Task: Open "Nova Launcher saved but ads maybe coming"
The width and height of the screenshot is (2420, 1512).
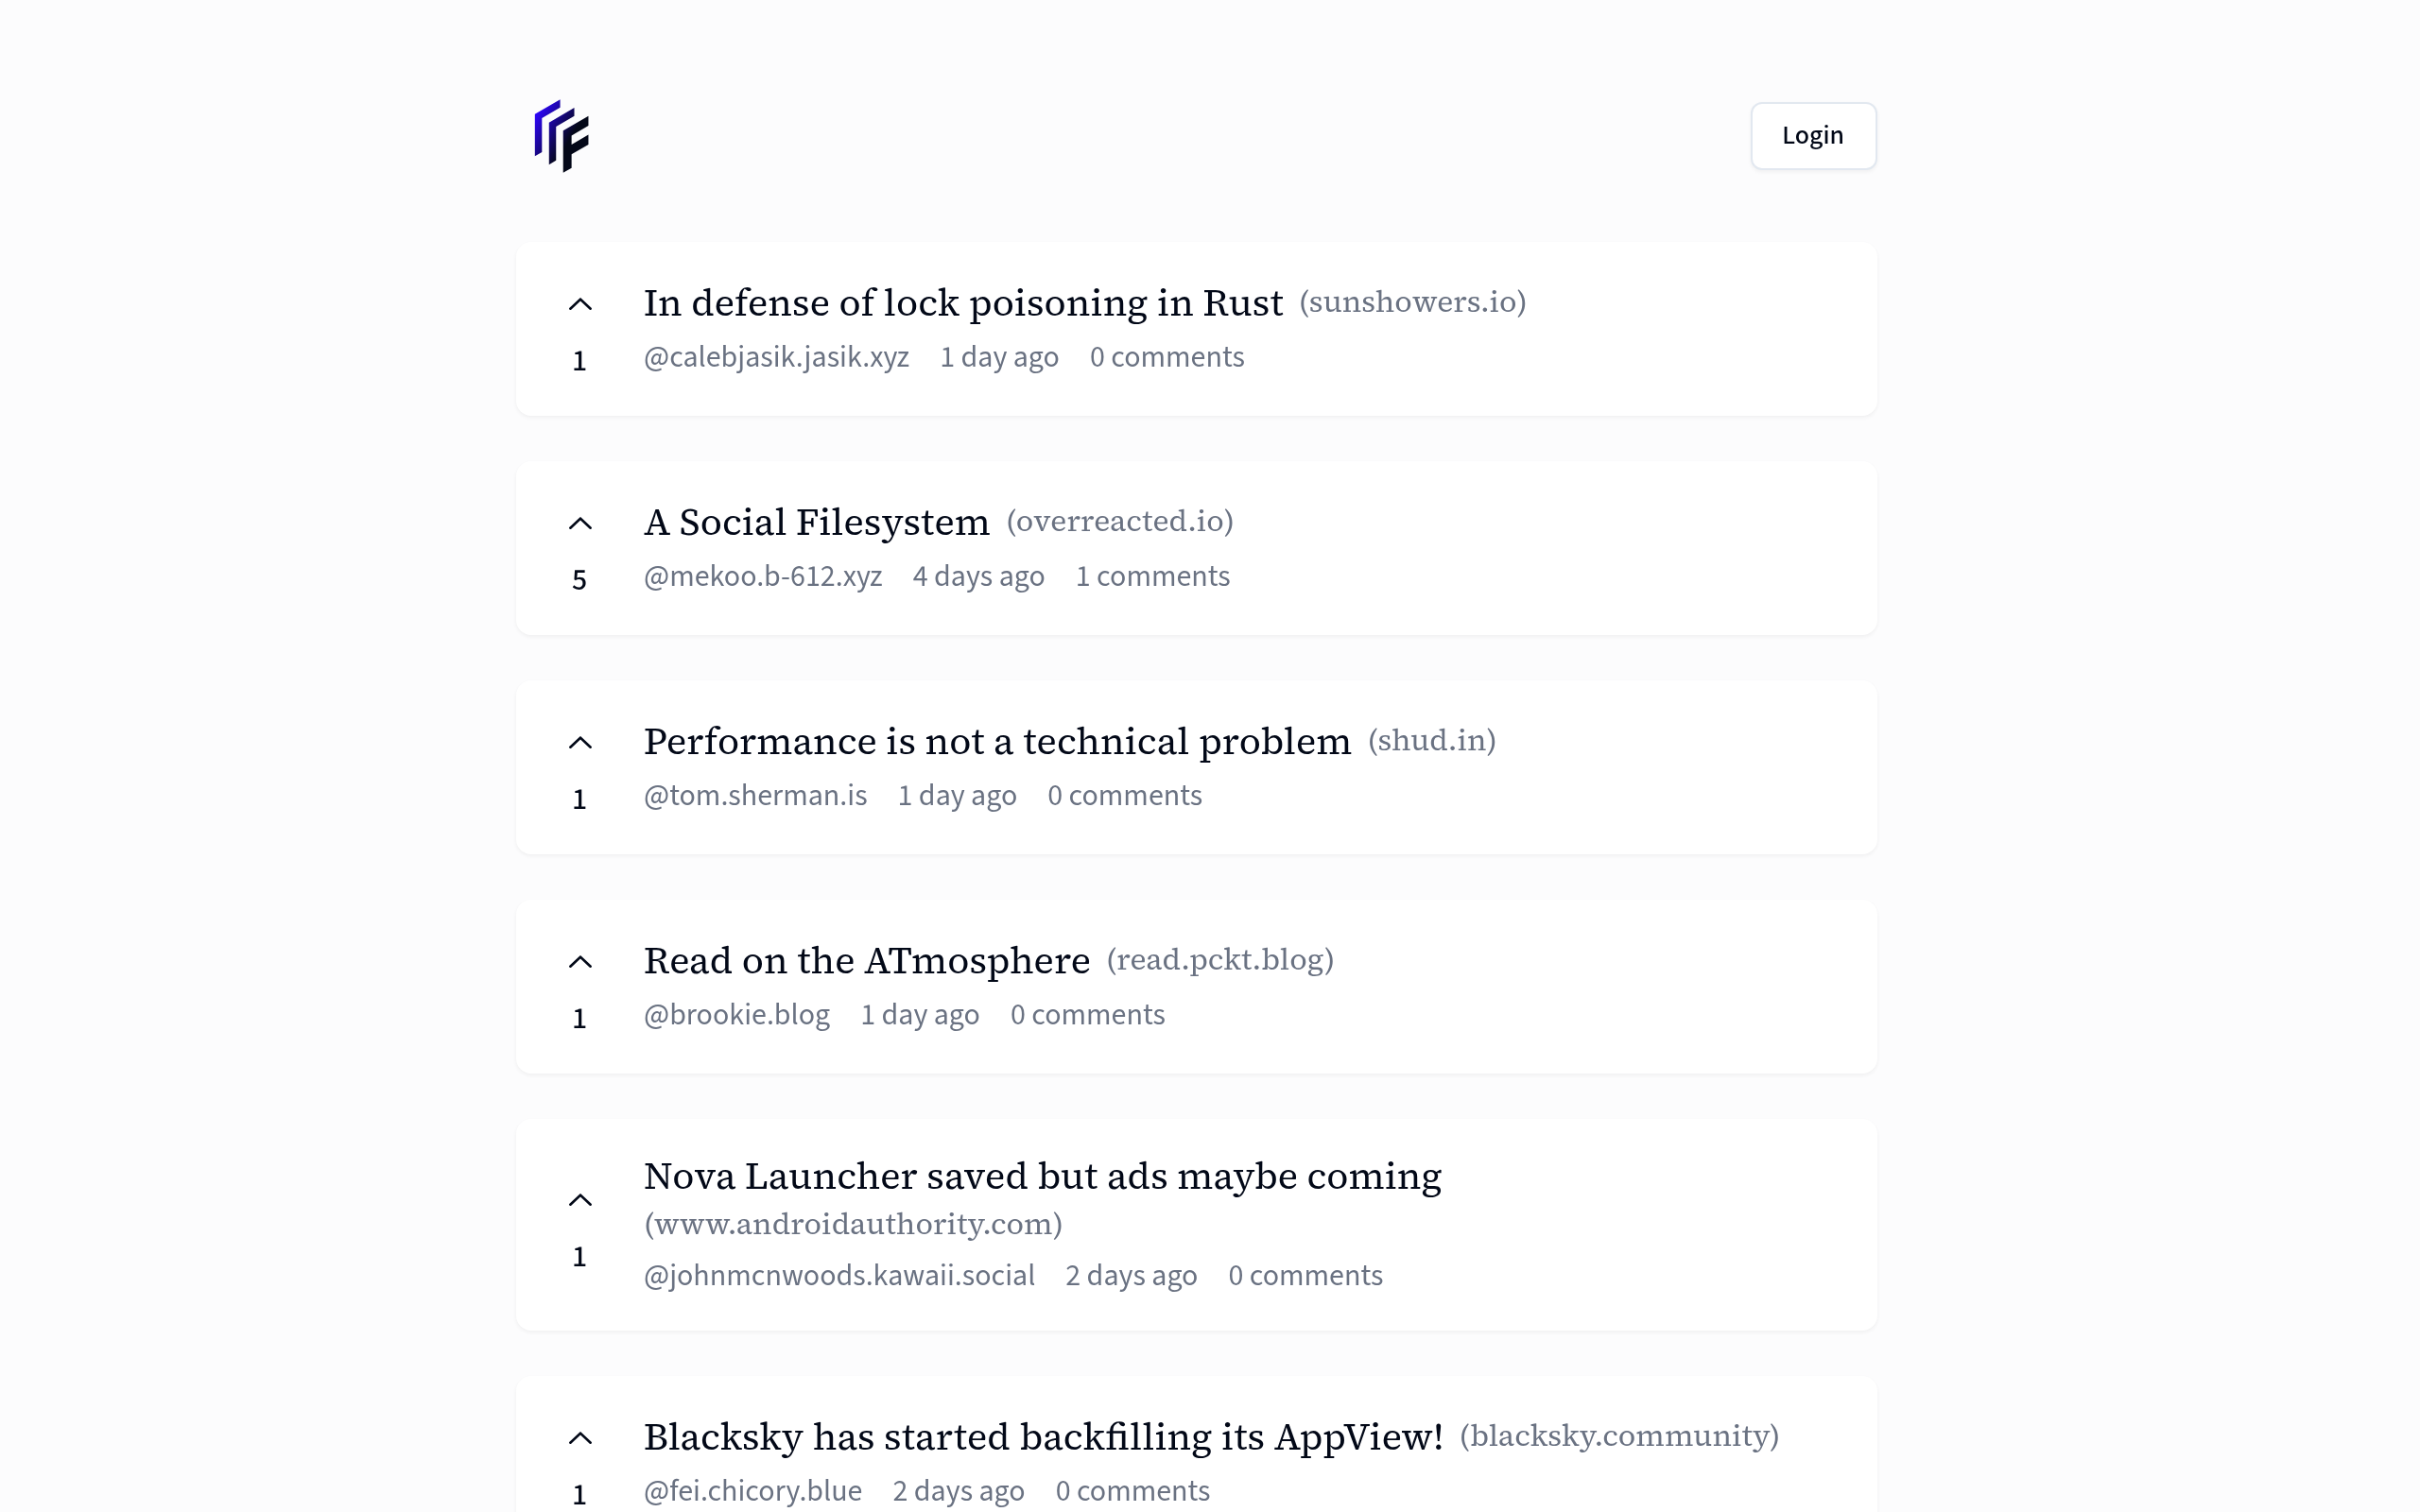Action: coord(1043,1176)
